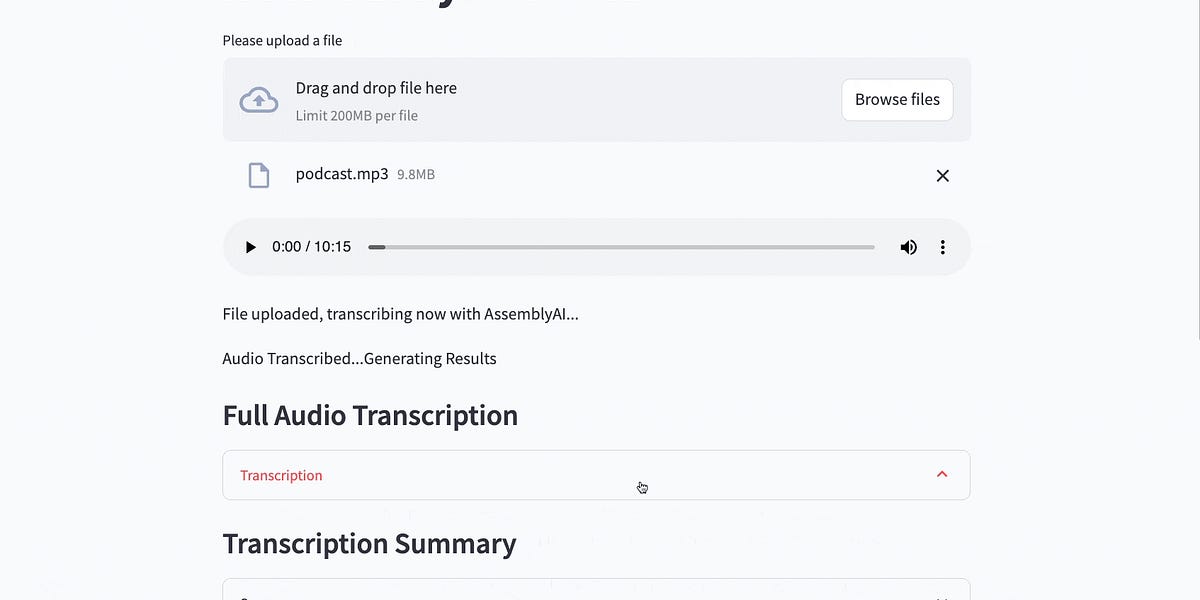Click the red Transcription label

coord(281,475)
